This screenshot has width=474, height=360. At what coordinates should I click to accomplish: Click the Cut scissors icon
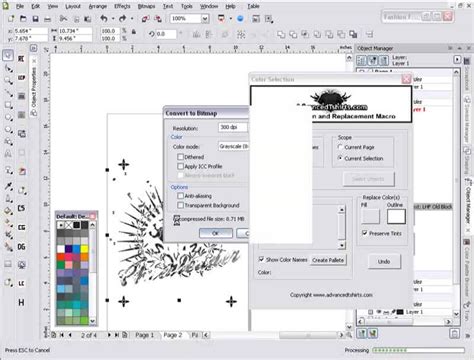[63, 19]
